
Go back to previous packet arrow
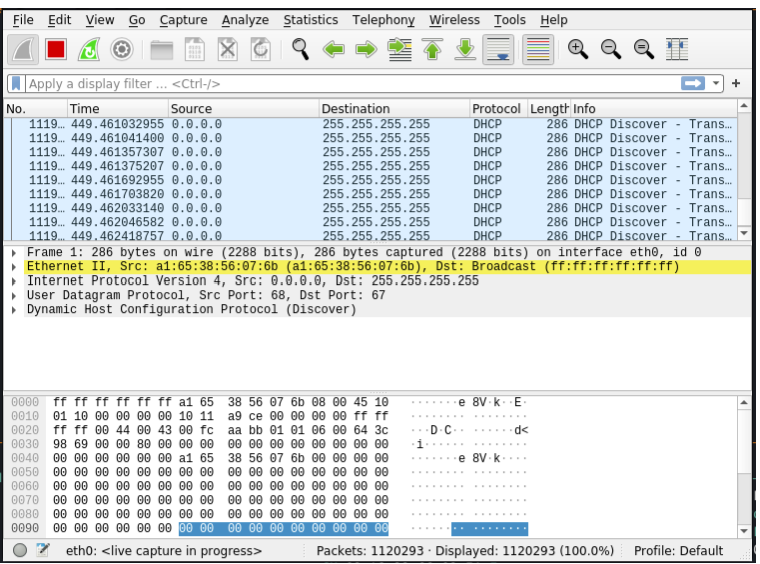(x=333, y=49)
